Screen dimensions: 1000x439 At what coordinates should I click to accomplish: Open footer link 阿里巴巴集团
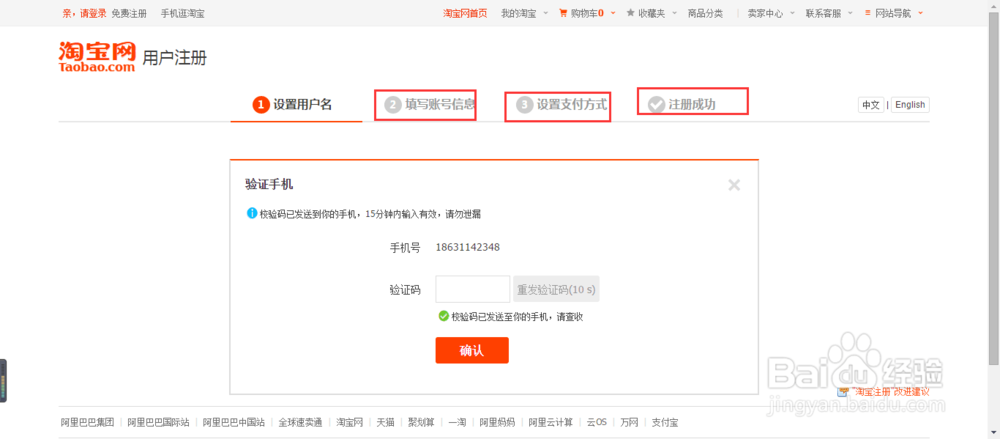click(87, 422)
